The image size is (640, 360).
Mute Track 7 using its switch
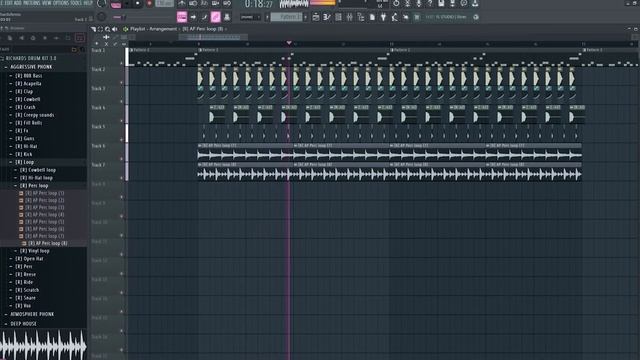tap(122, 178)
